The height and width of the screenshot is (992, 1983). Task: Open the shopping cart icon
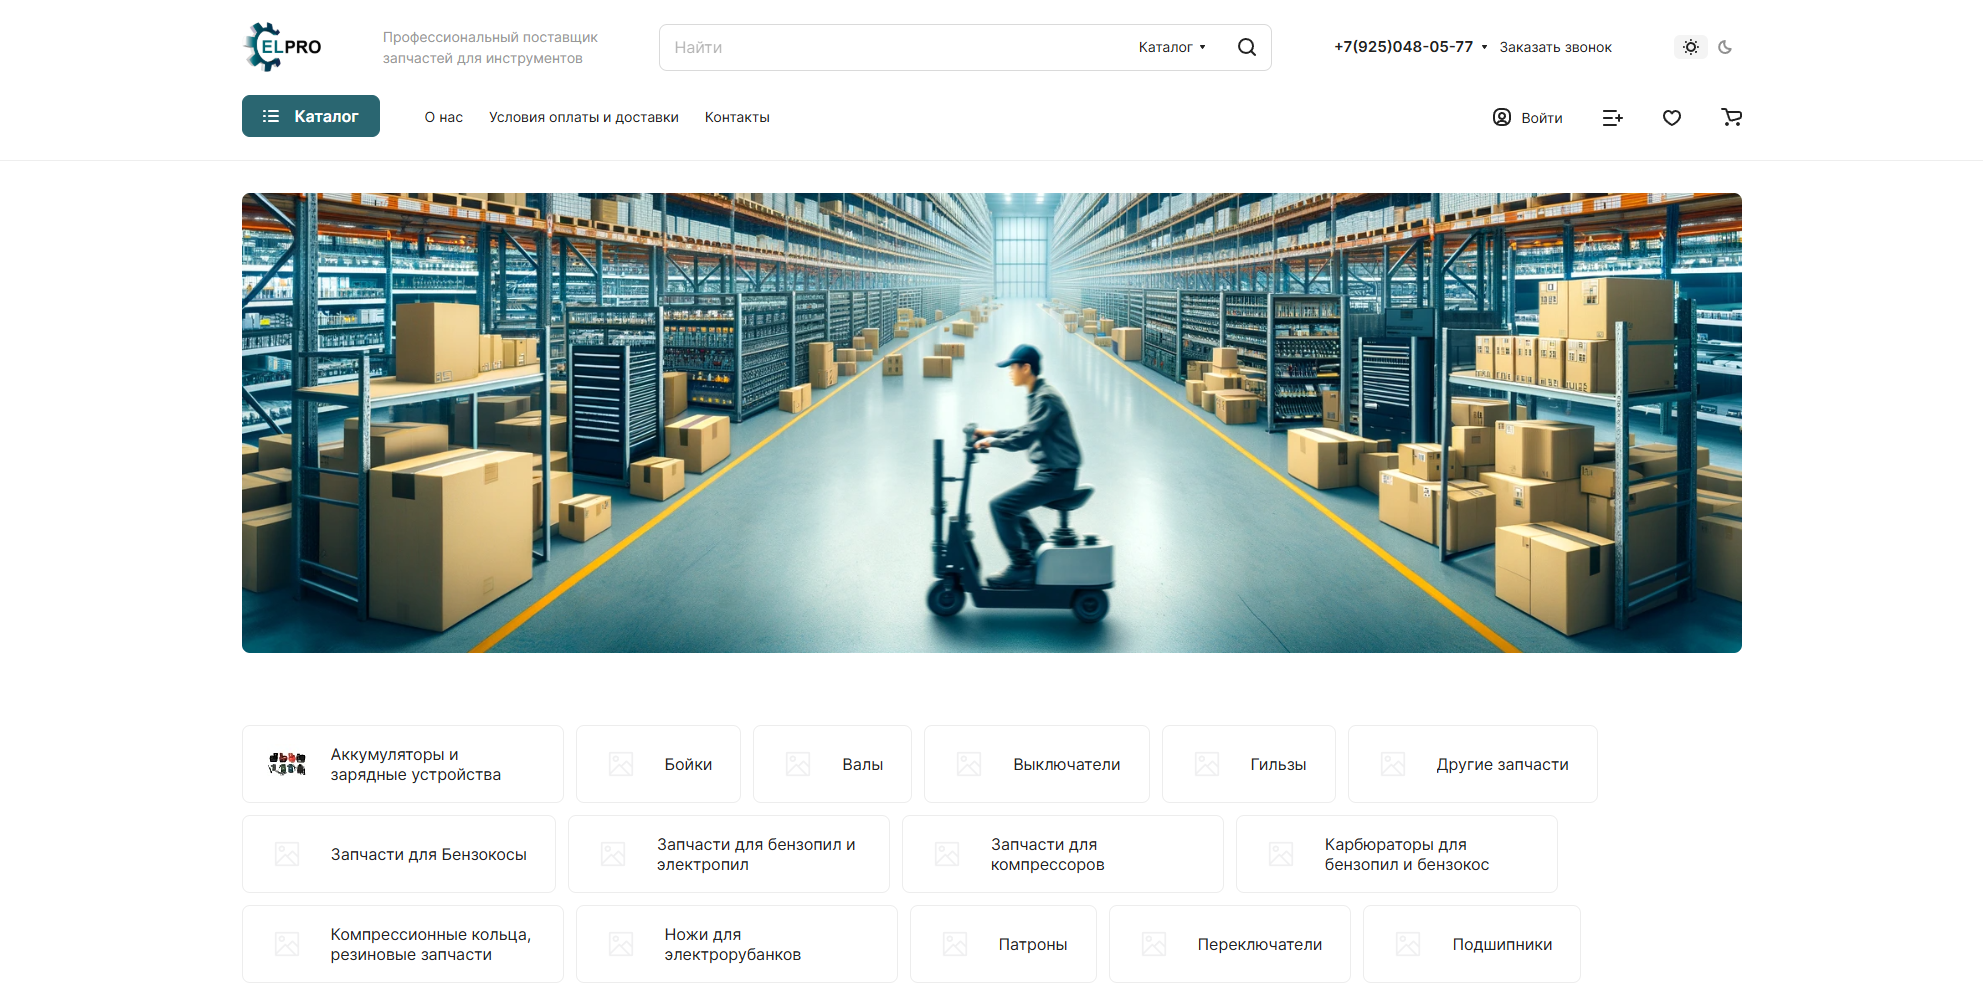[1731, 117]
